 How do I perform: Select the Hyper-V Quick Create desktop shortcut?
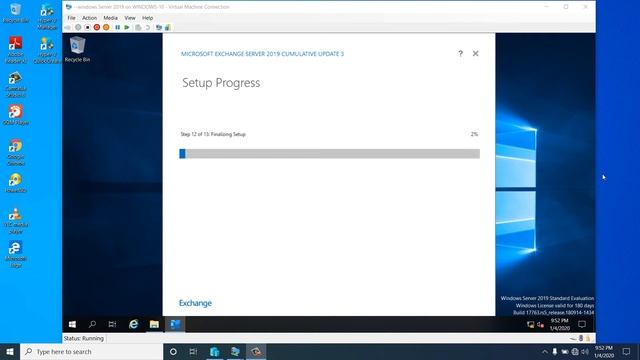47,50
